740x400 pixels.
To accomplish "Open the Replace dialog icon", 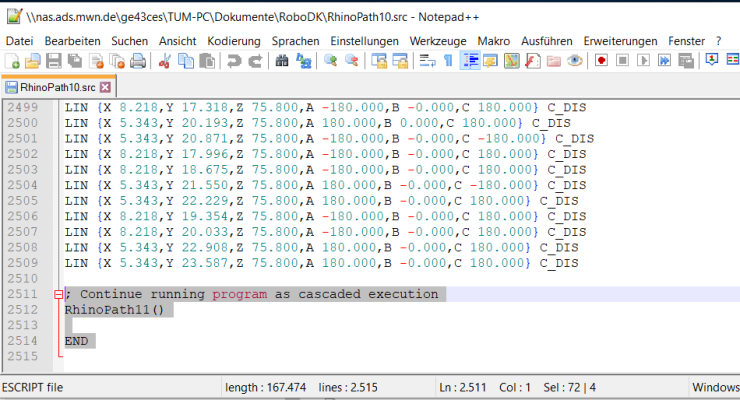I will [303, 61].
